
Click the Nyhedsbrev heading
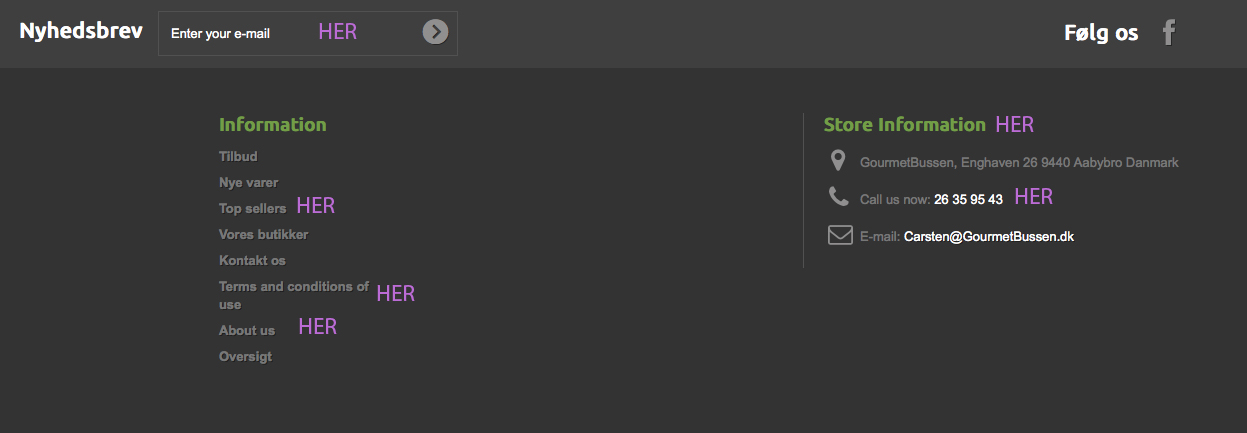pos(81,31)
